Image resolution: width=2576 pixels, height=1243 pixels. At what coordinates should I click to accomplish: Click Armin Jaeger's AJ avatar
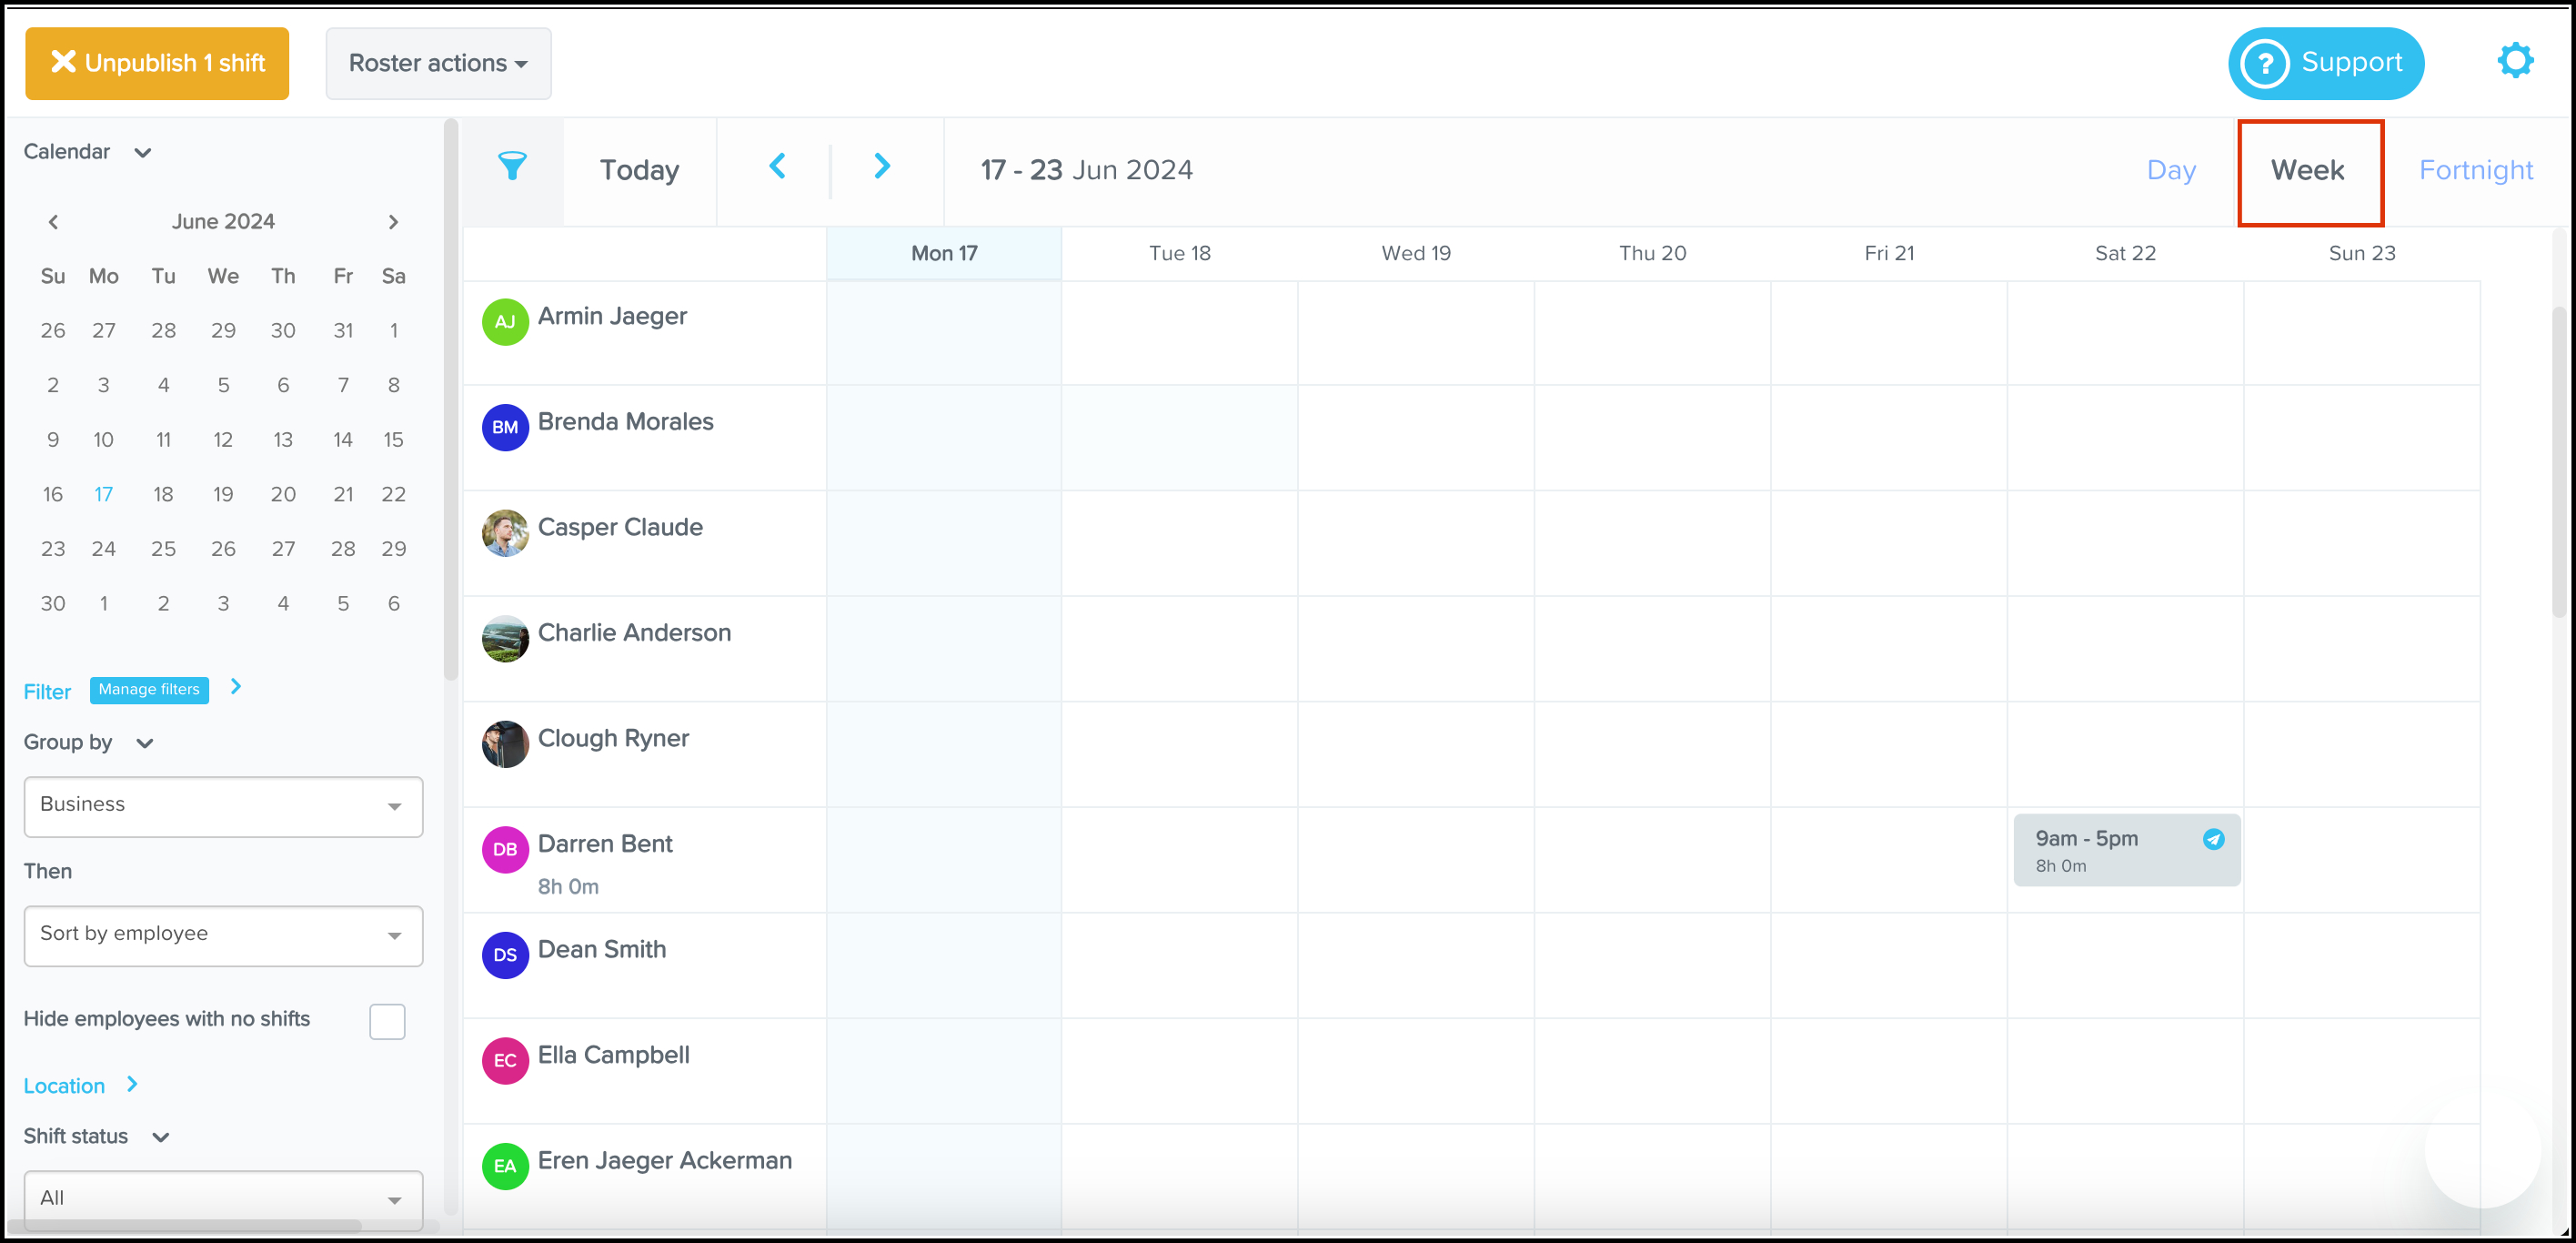[x=505, y=322]
